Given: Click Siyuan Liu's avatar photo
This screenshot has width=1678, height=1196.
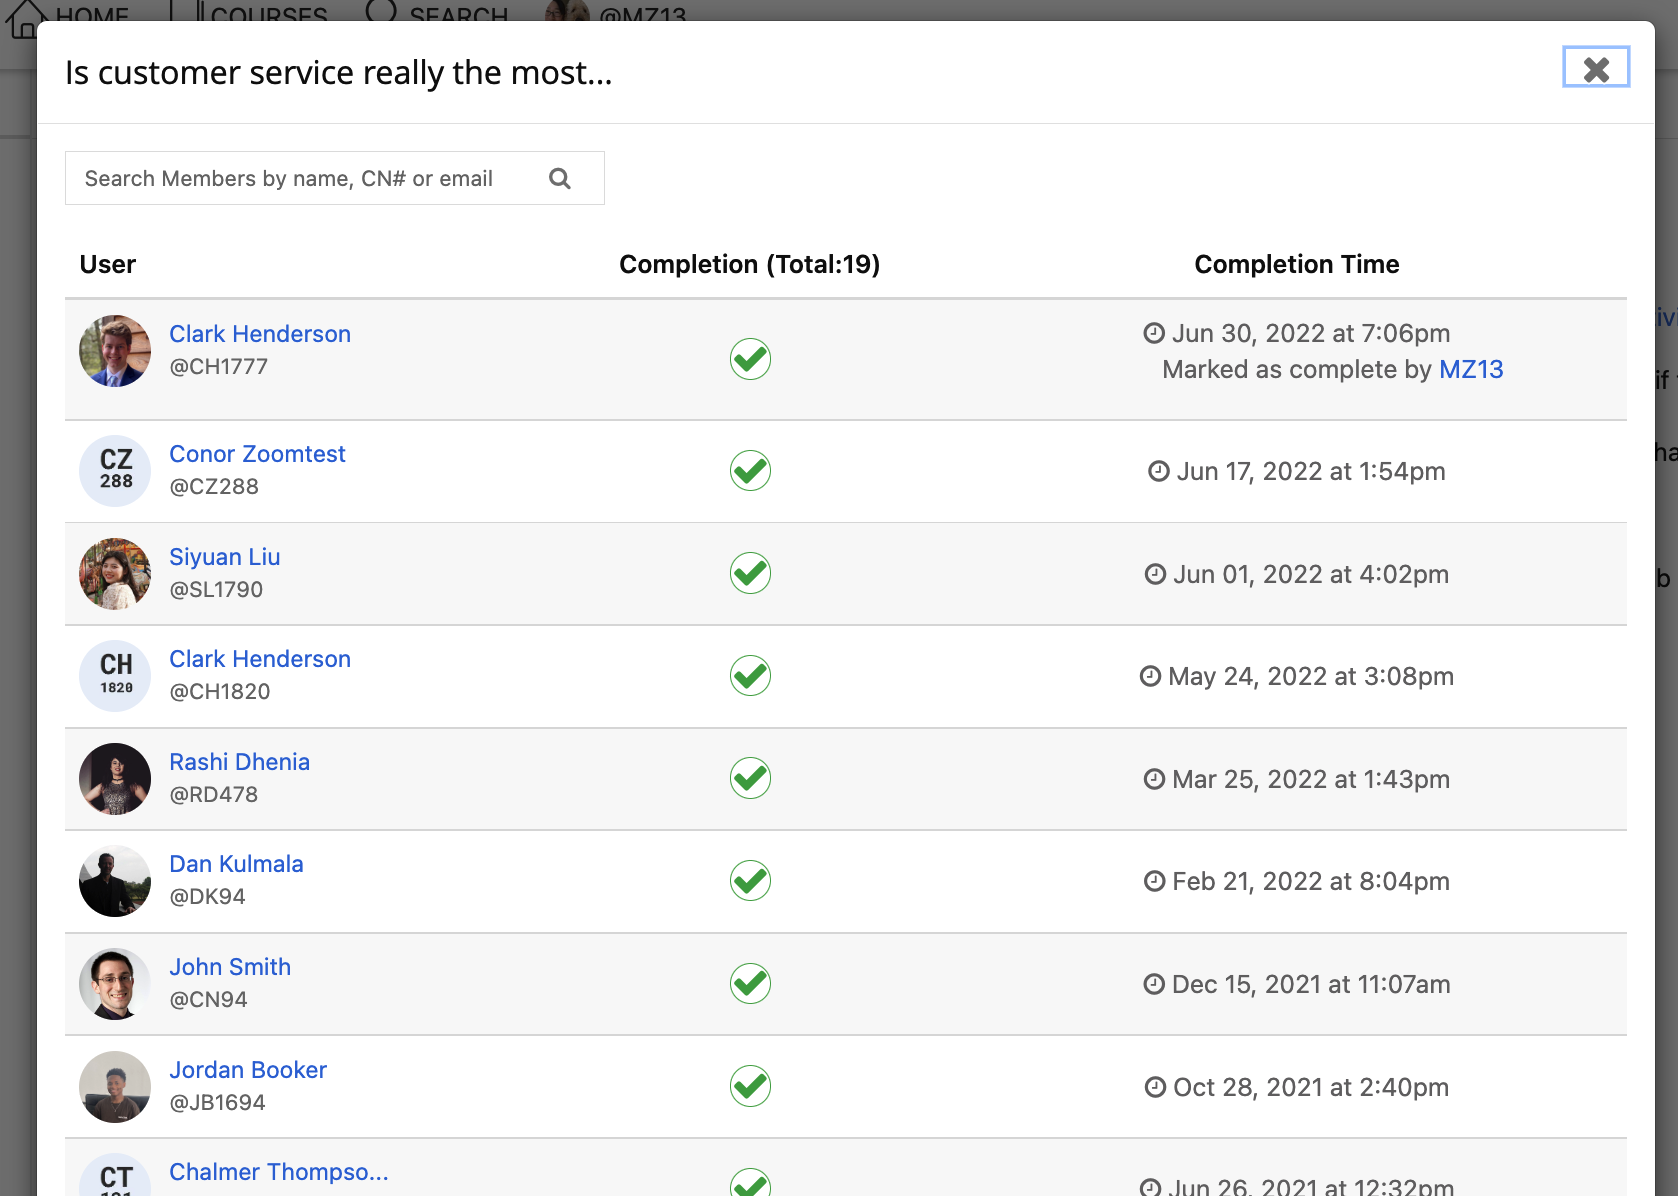Looking at the screenshot, I should coord(115,574).
